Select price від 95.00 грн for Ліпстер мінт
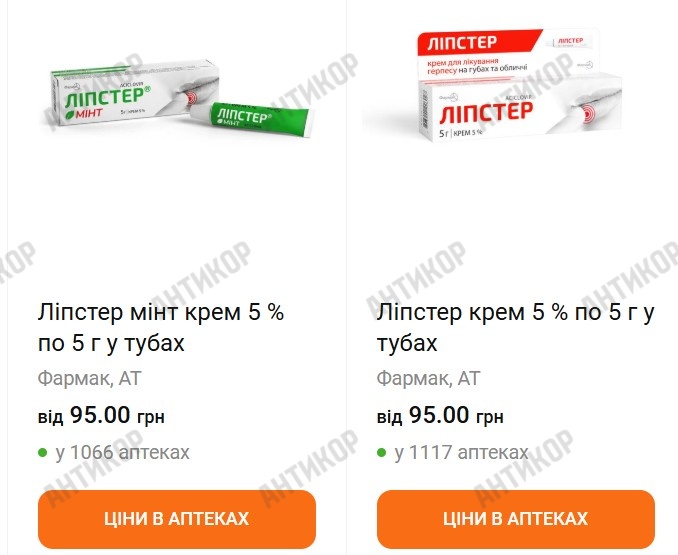Image resolution: width=678 pixels, height=555 pixels. click(x=101, y=415)
